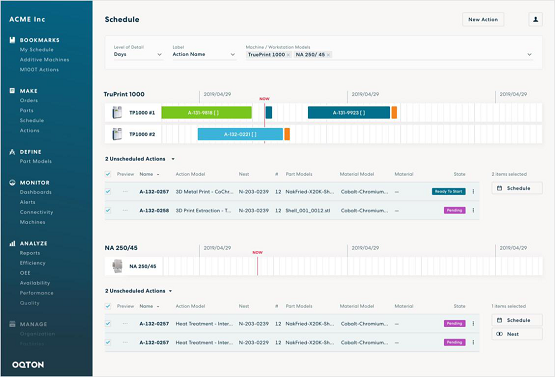Uncheck the A-132-0258 Print Extraction row
The image size is (555, 377).
tap(108, 210)
